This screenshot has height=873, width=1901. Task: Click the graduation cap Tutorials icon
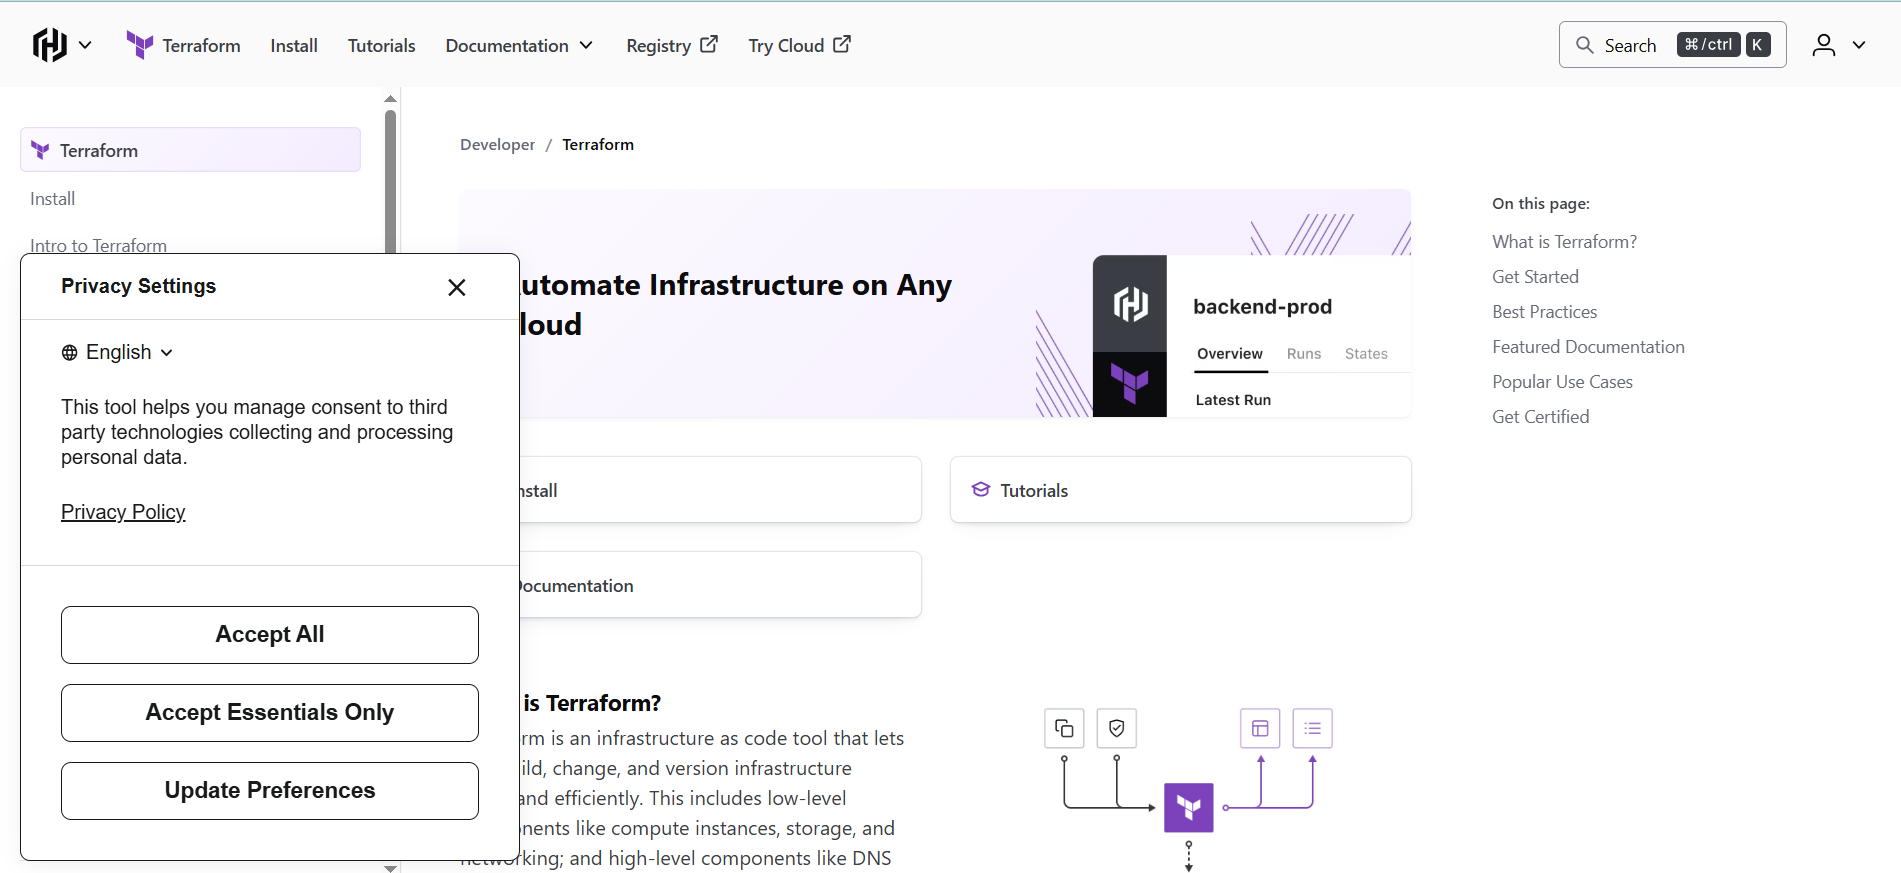coord(981,490)
